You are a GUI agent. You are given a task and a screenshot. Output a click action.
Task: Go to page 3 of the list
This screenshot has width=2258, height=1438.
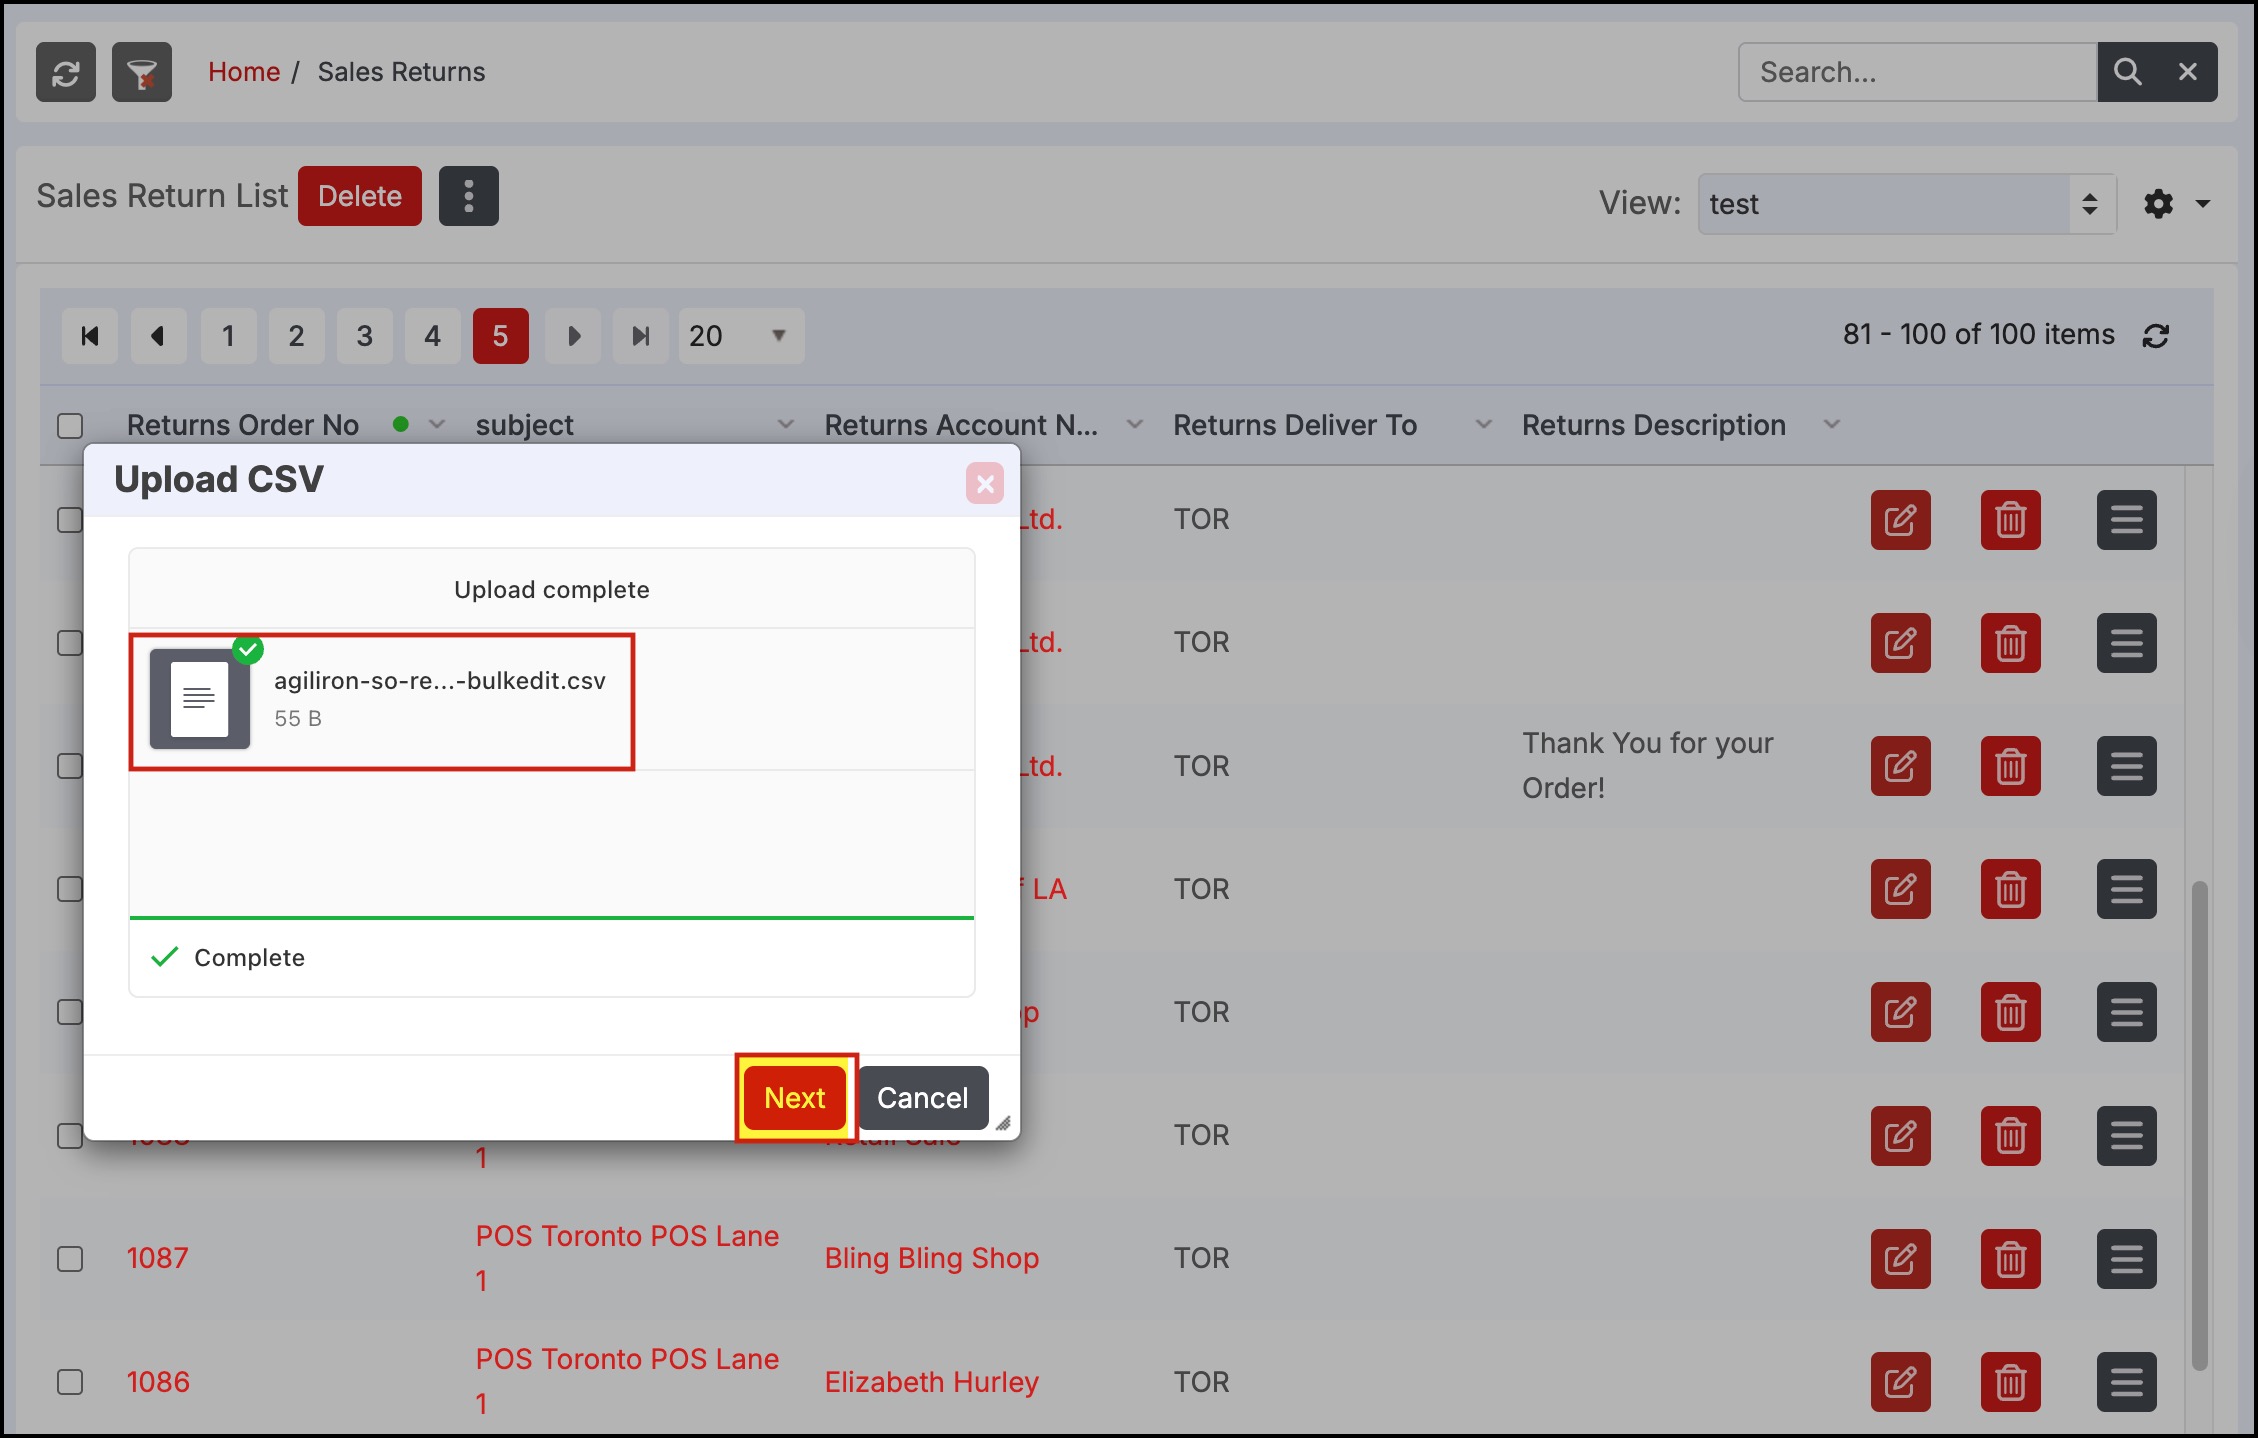click(364, 336)
